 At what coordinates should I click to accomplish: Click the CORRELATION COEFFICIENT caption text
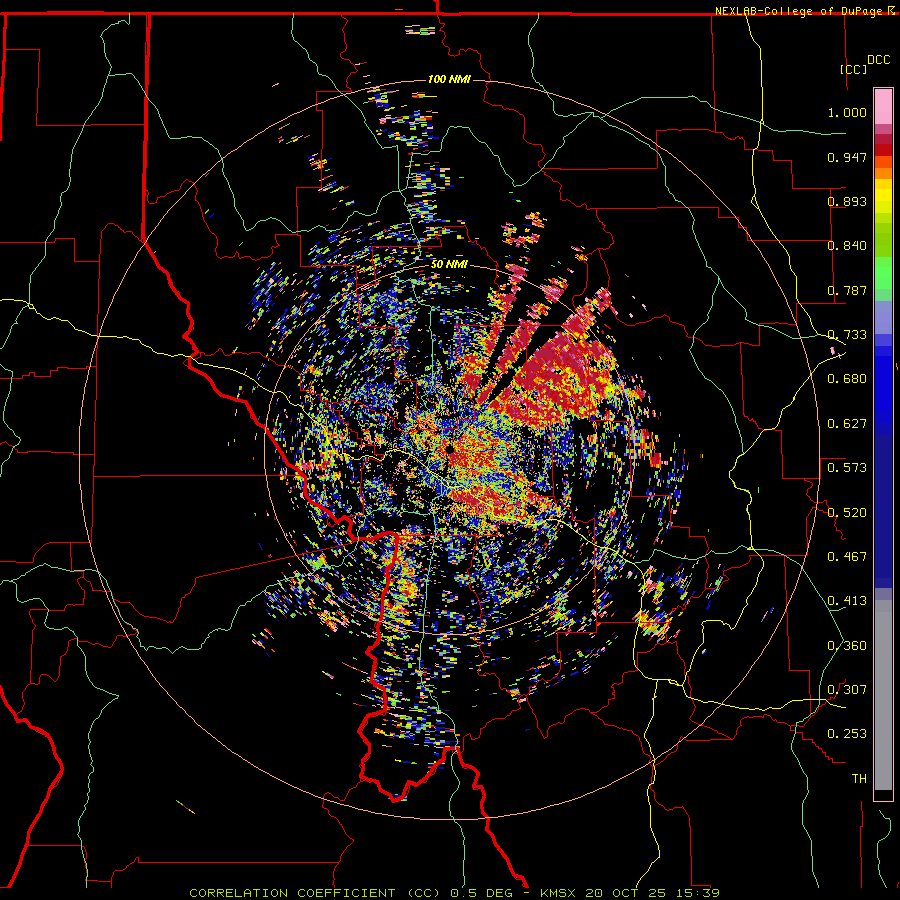[292, 893]
